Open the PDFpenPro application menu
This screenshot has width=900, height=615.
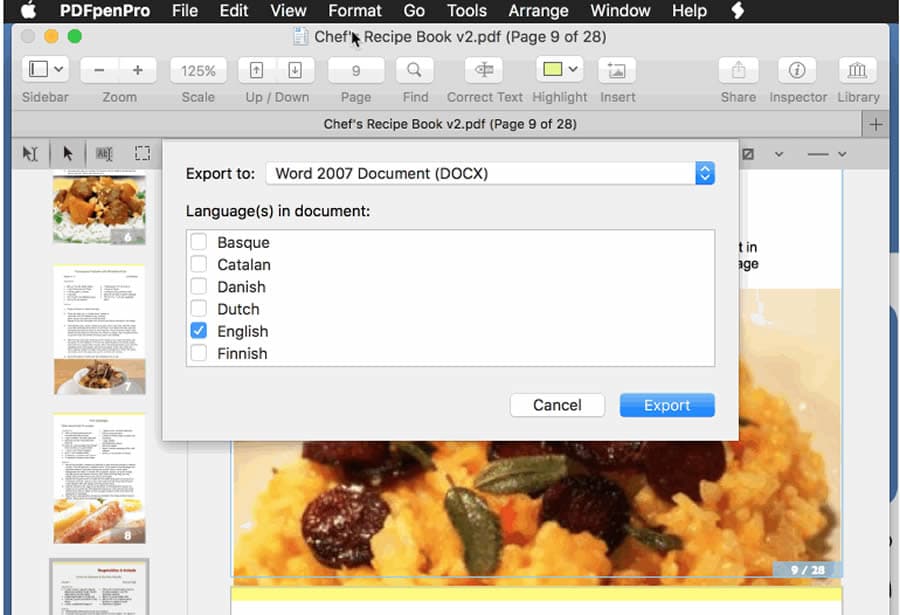coord(105,10)
